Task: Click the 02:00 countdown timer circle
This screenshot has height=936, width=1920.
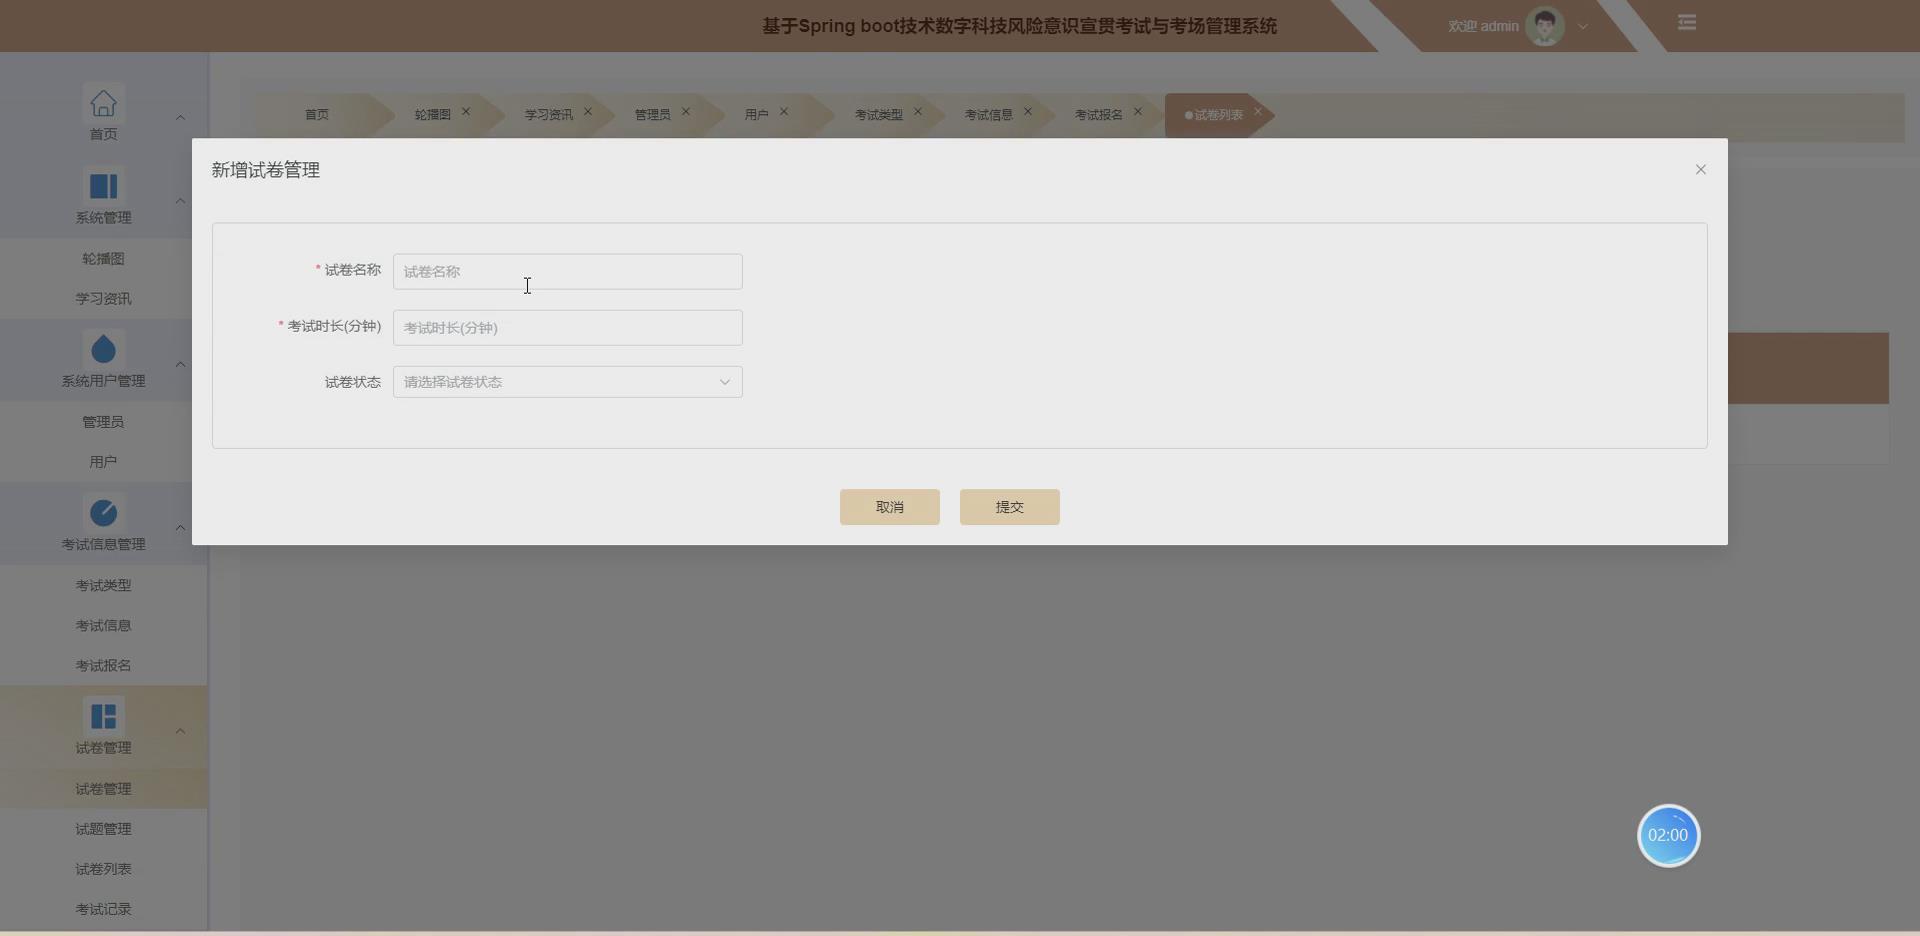Action: (1667, 835)
